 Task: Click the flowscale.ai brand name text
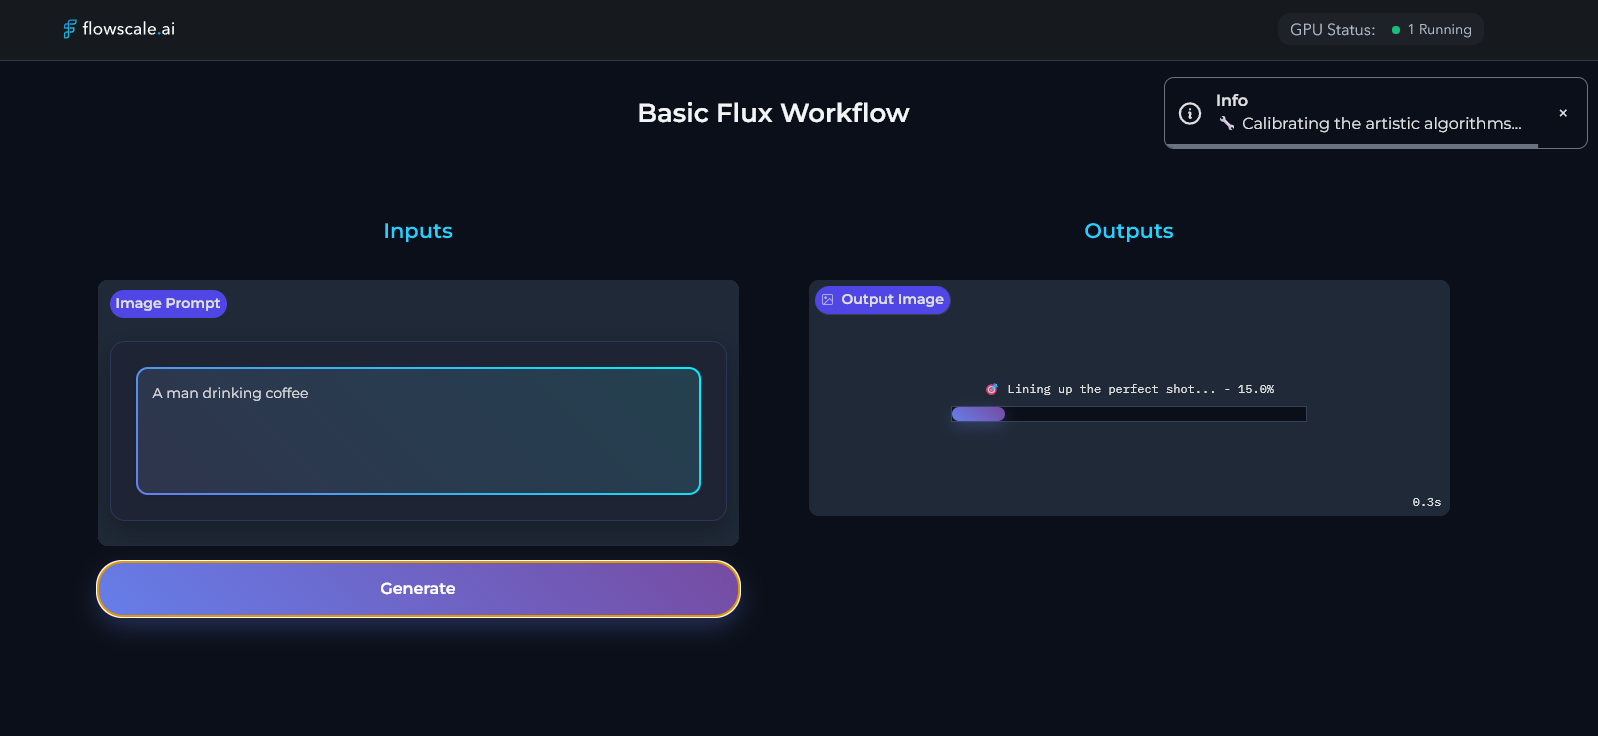pyautogui.click(x=128, y=29)
